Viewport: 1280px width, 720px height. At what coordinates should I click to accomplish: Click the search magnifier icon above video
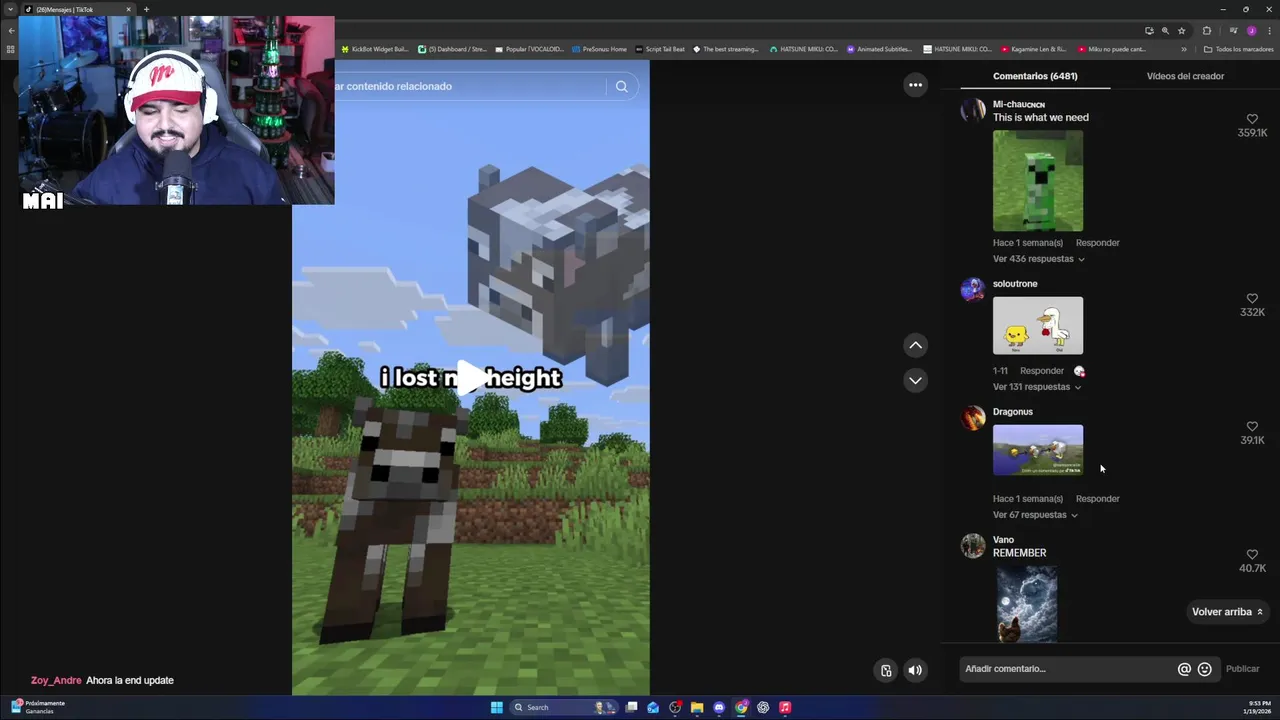[x=621, y=86]
